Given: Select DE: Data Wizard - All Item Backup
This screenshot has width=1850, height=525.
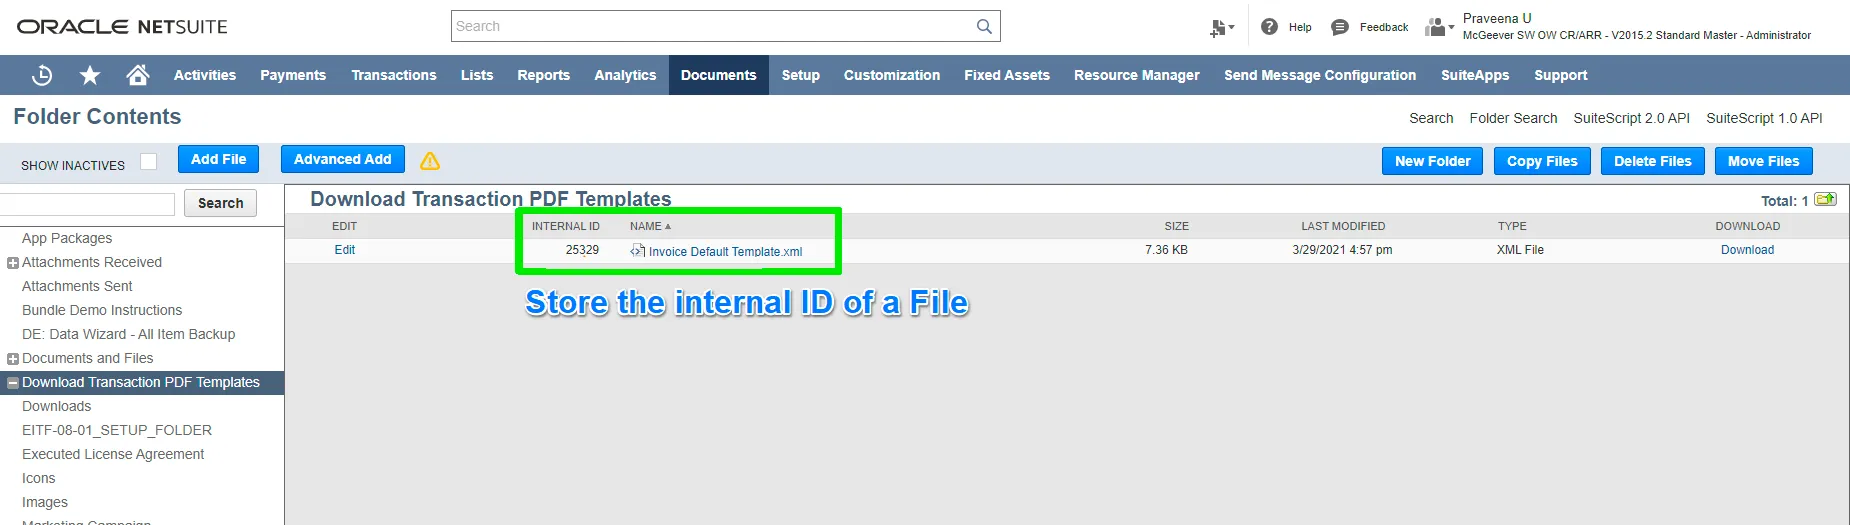Looking at the screenshot, I should (x=129, y=334).
